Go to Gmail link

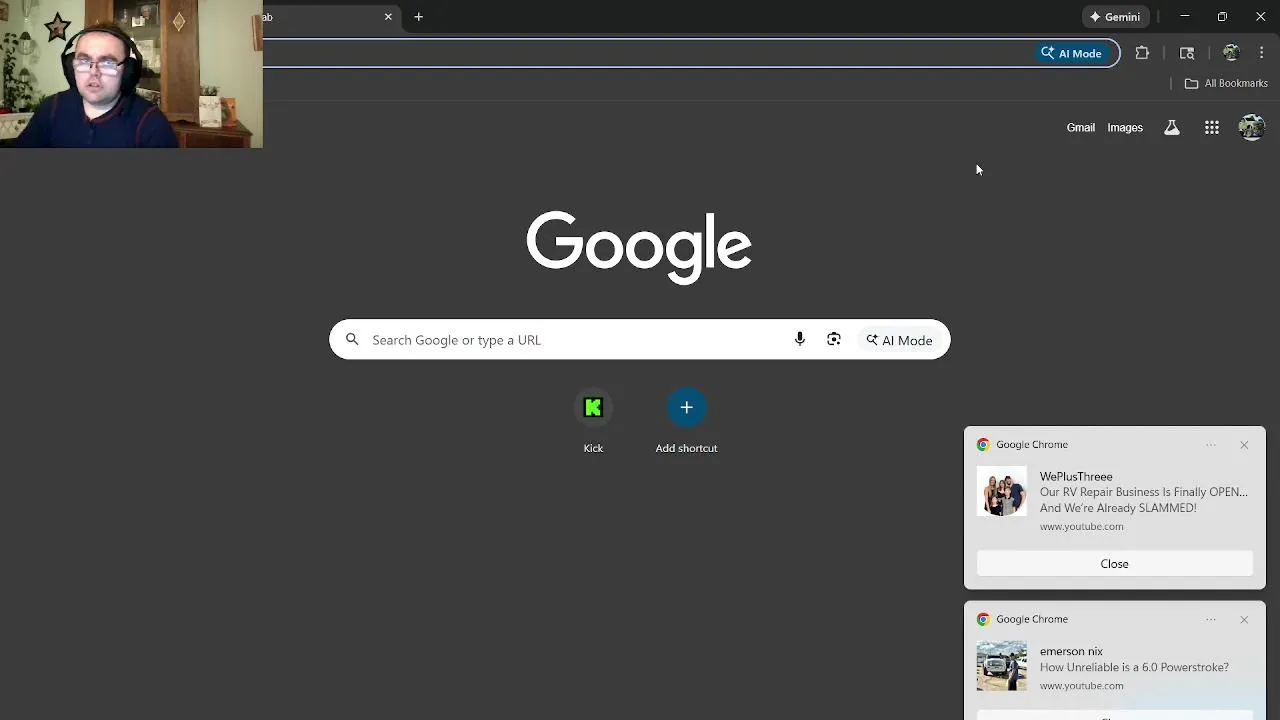[1080, 128]
